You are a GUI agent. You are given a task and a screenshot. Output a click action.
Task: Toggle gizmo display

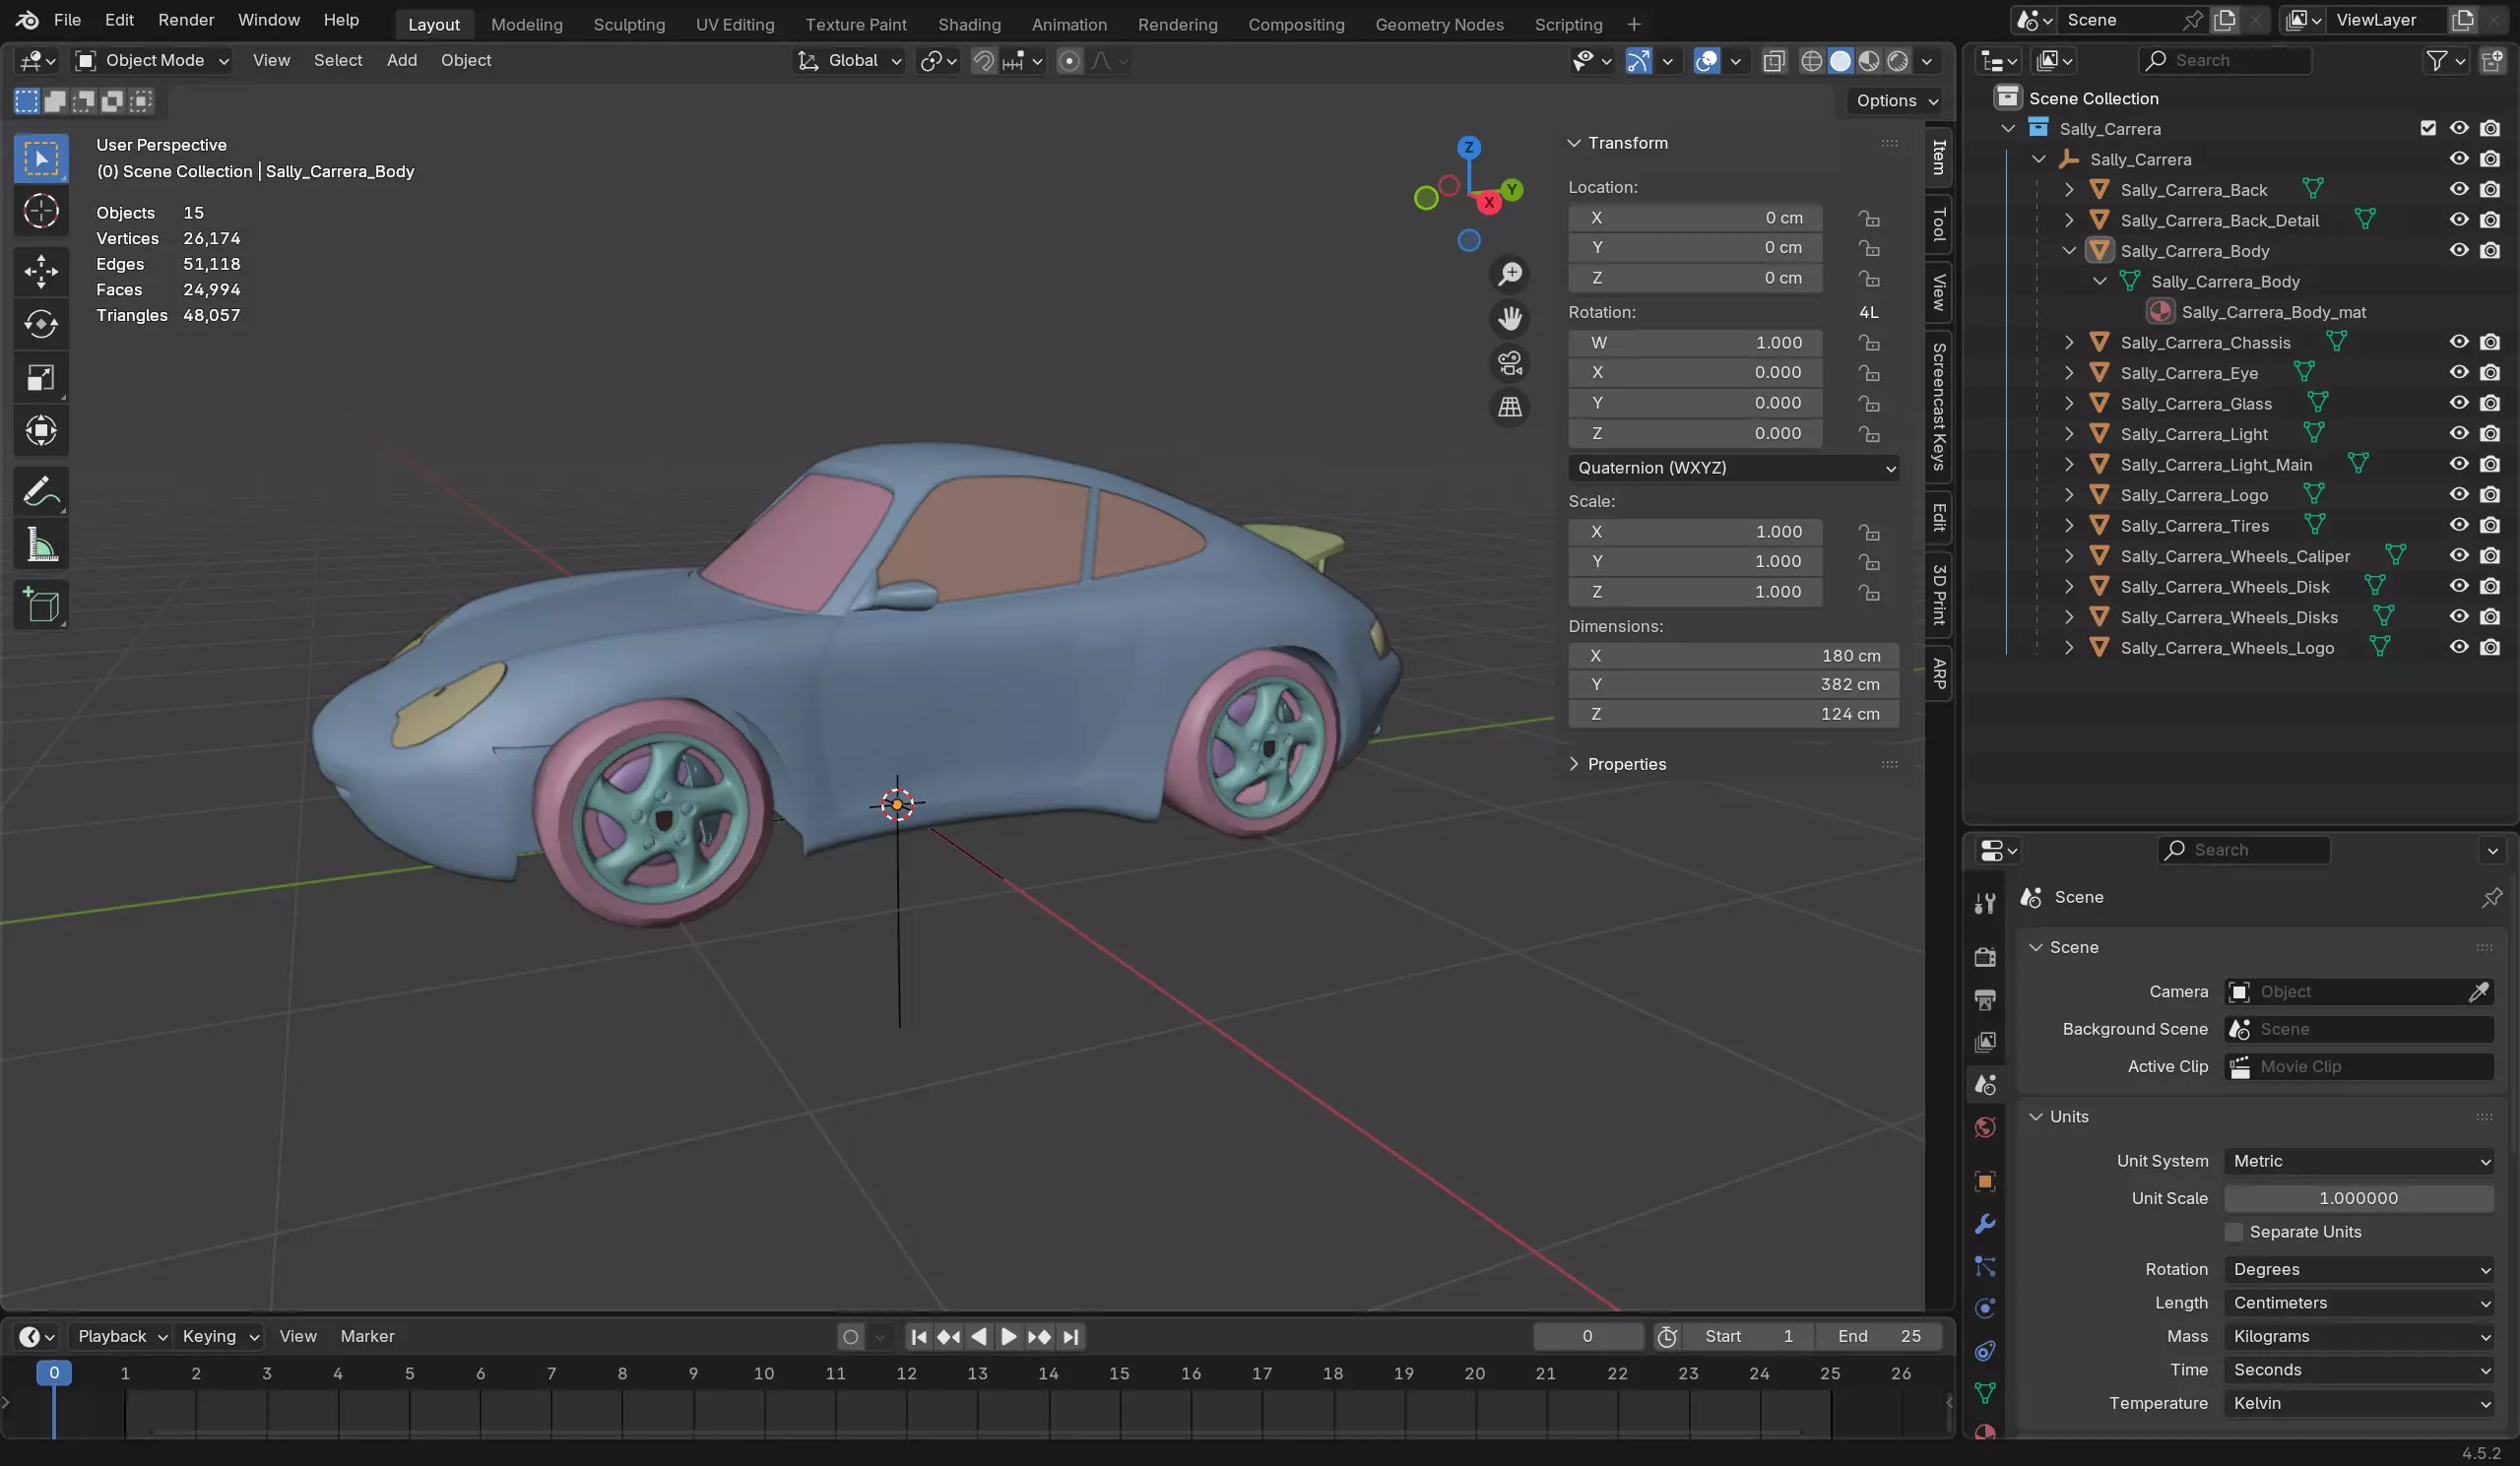(x=1639, y=61)
